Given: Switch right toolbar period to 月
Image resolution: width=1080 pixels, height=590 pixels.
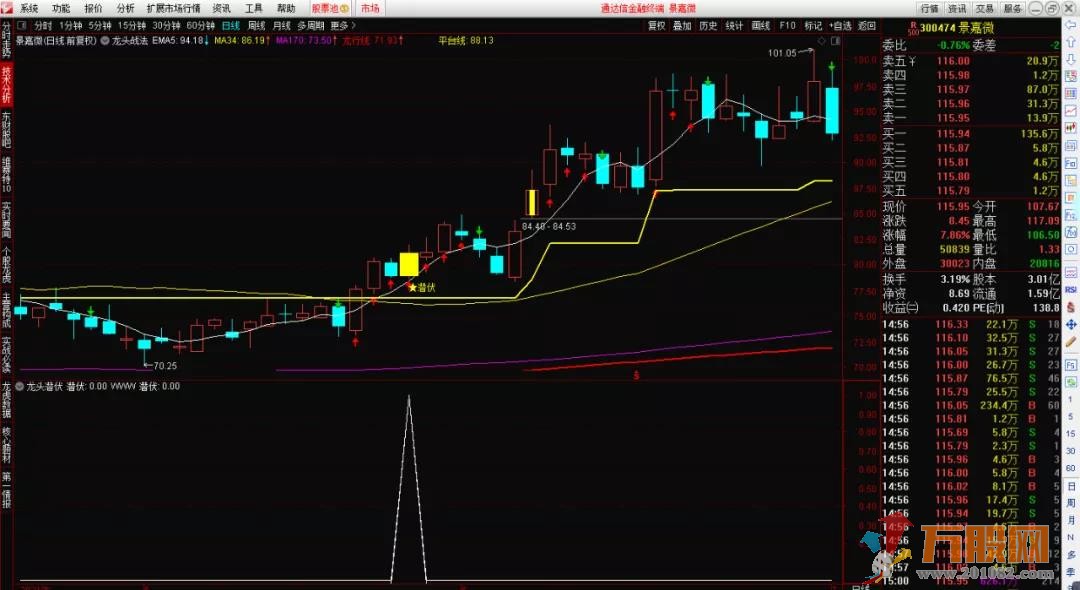Looking at the screenshot, I should (x=1070, y=520).
